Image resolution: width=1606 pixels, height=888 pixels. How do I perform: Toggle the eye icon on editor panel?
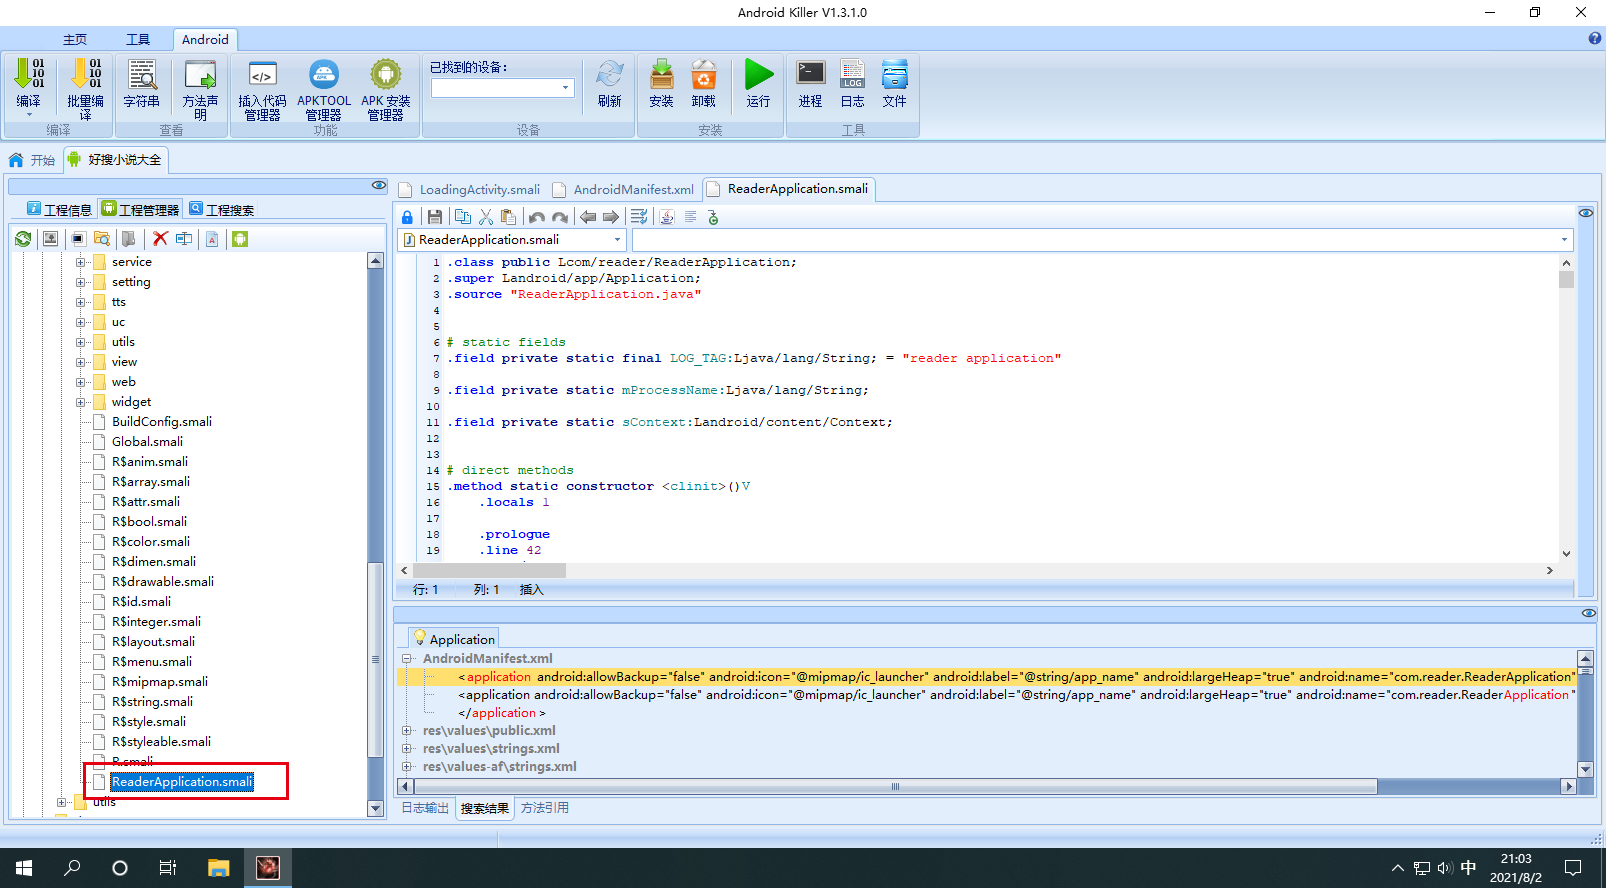pyautogui.click(x=1586, y=213)
